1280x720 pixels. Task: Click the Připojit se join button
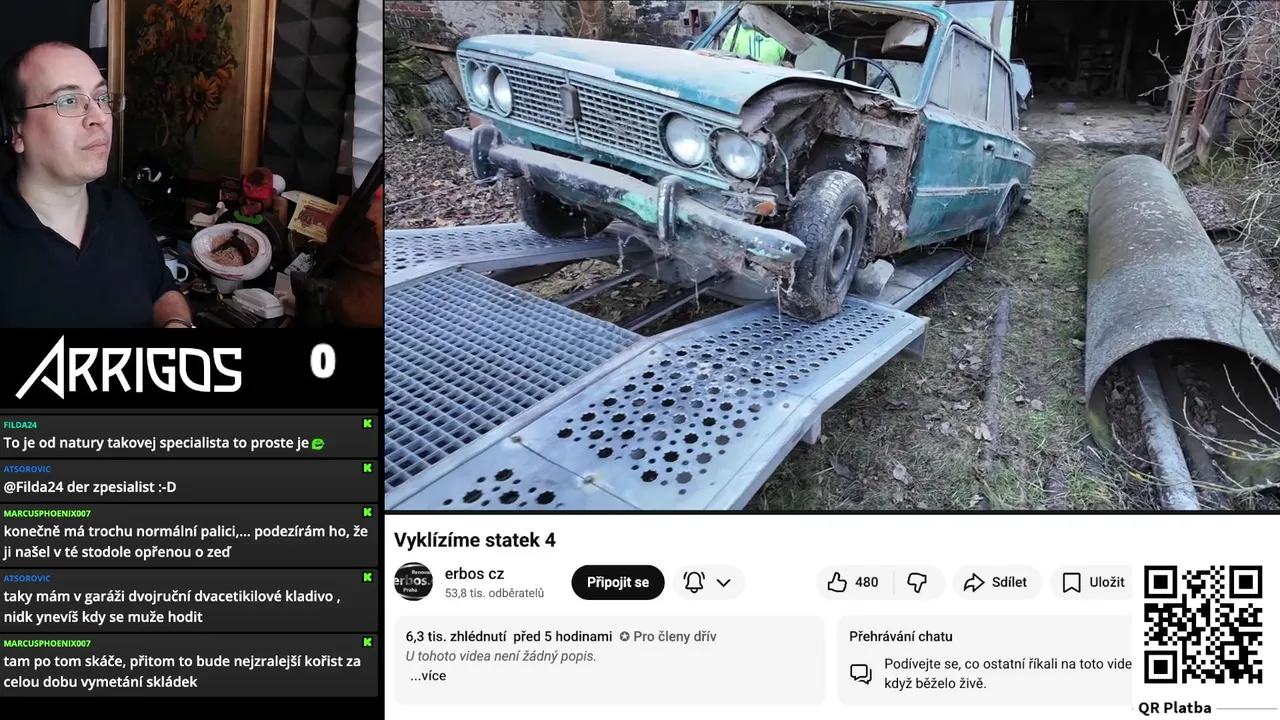tap(618, 582)
